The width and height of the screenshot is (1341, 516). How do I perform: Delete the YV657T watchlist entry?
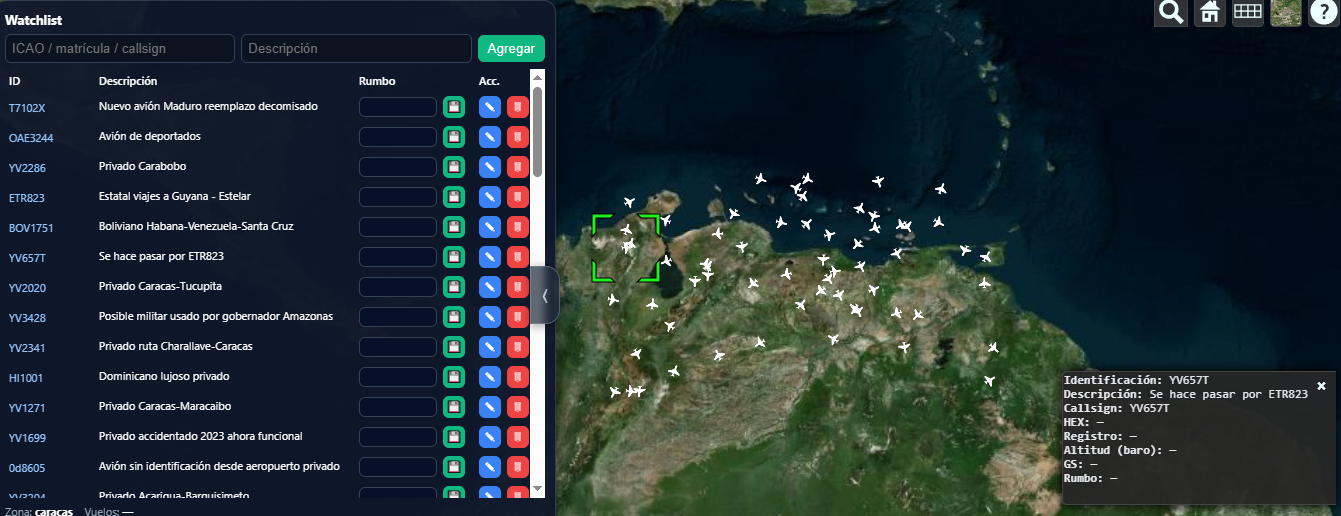pyautogui.click(x=518, y=257)
